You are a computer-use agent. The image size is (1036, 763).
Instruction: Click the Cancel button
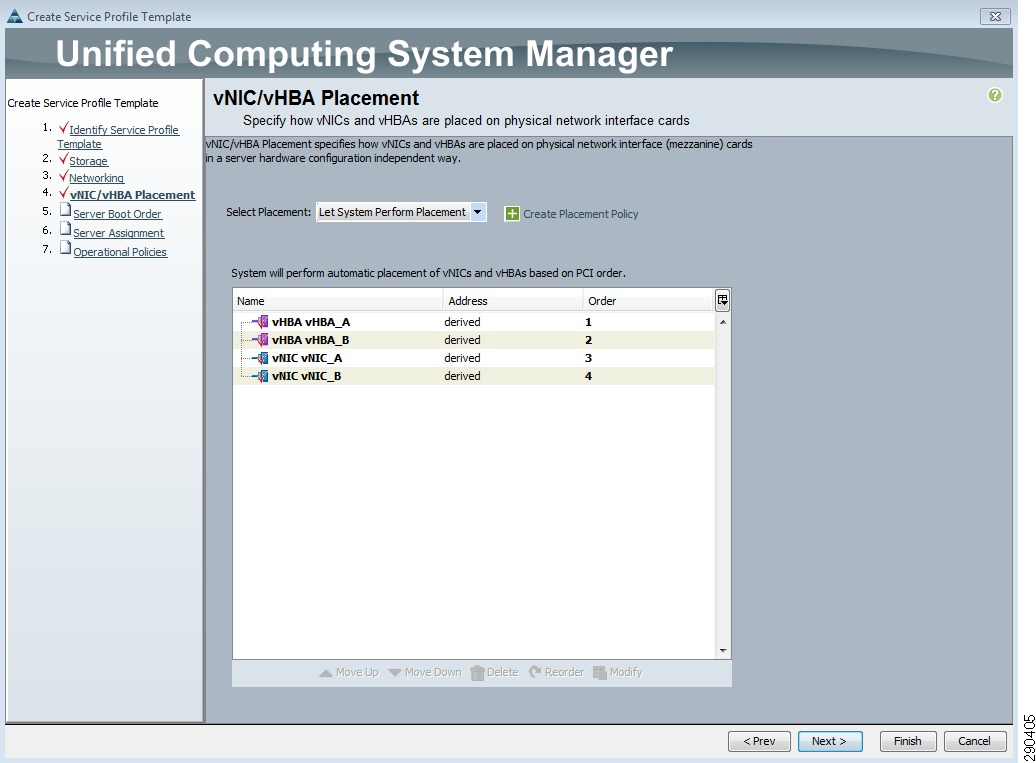click(x=975, y=741)
